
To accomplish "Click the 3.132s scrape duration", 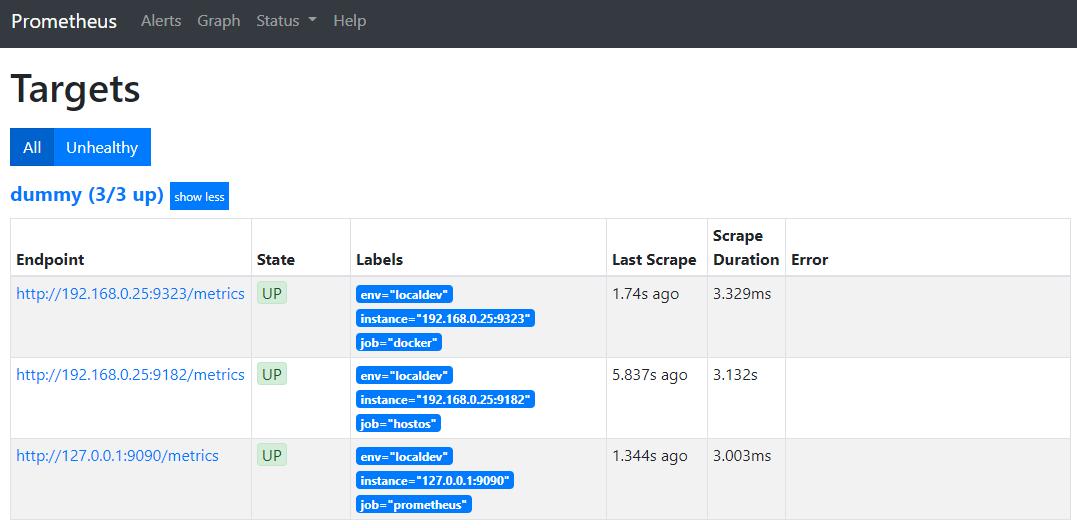I will [736, 375].
